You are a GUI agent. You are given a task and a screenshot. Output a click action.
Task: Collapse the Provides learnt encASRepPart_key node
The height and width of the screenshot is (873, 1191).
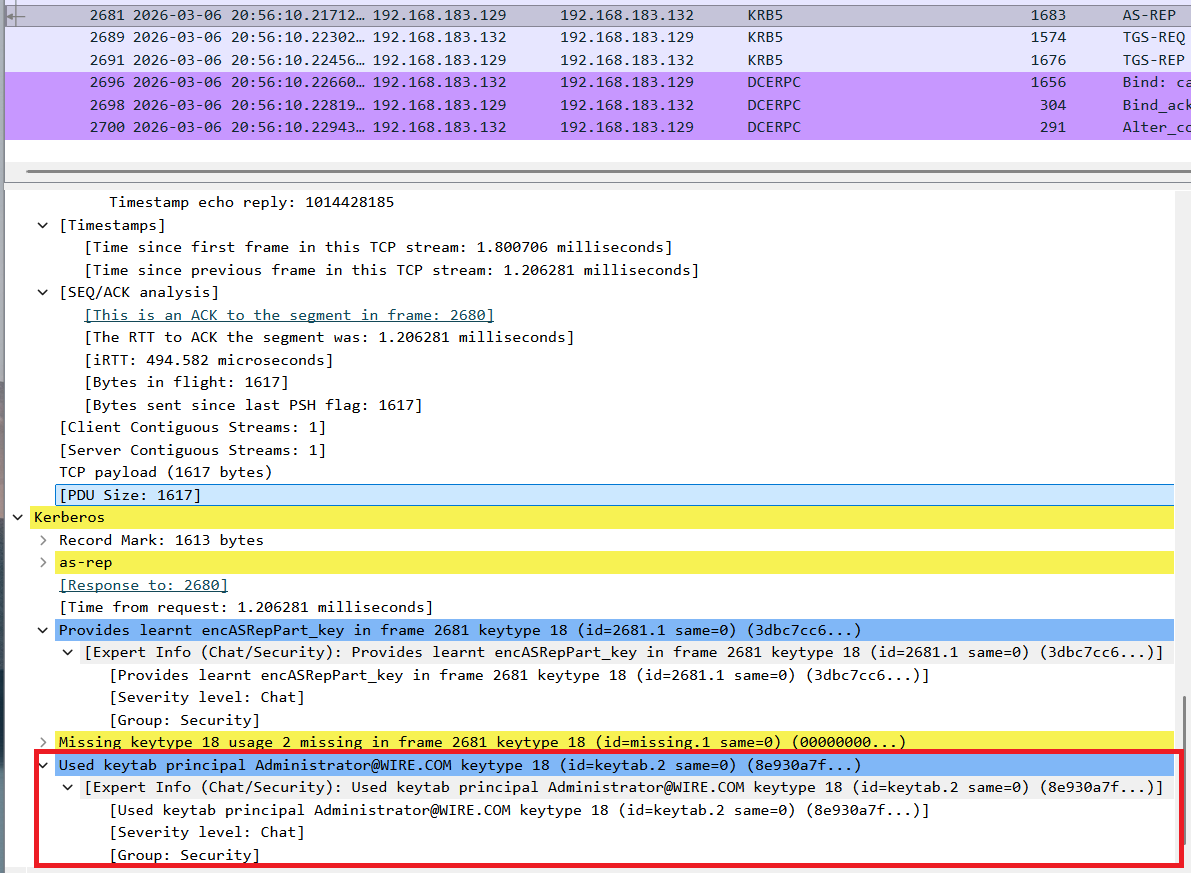pyautogui.click(x=43, y=630)
